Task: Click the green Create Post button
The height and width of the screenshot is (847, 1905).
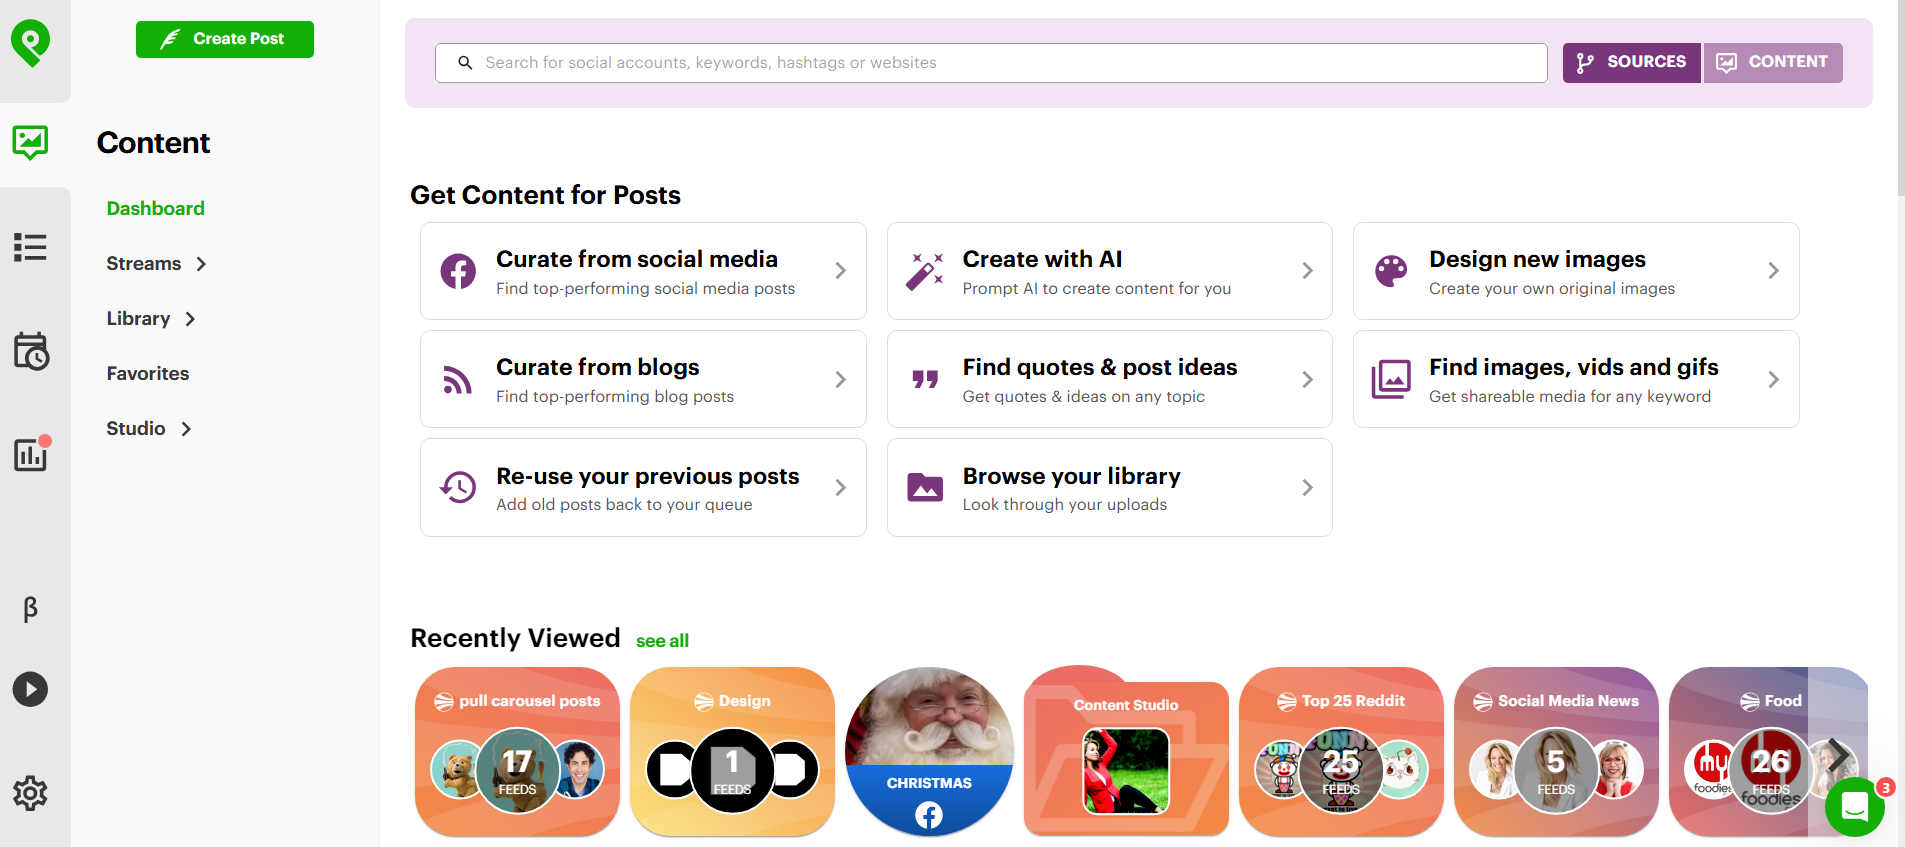Action: pos(224,39)
